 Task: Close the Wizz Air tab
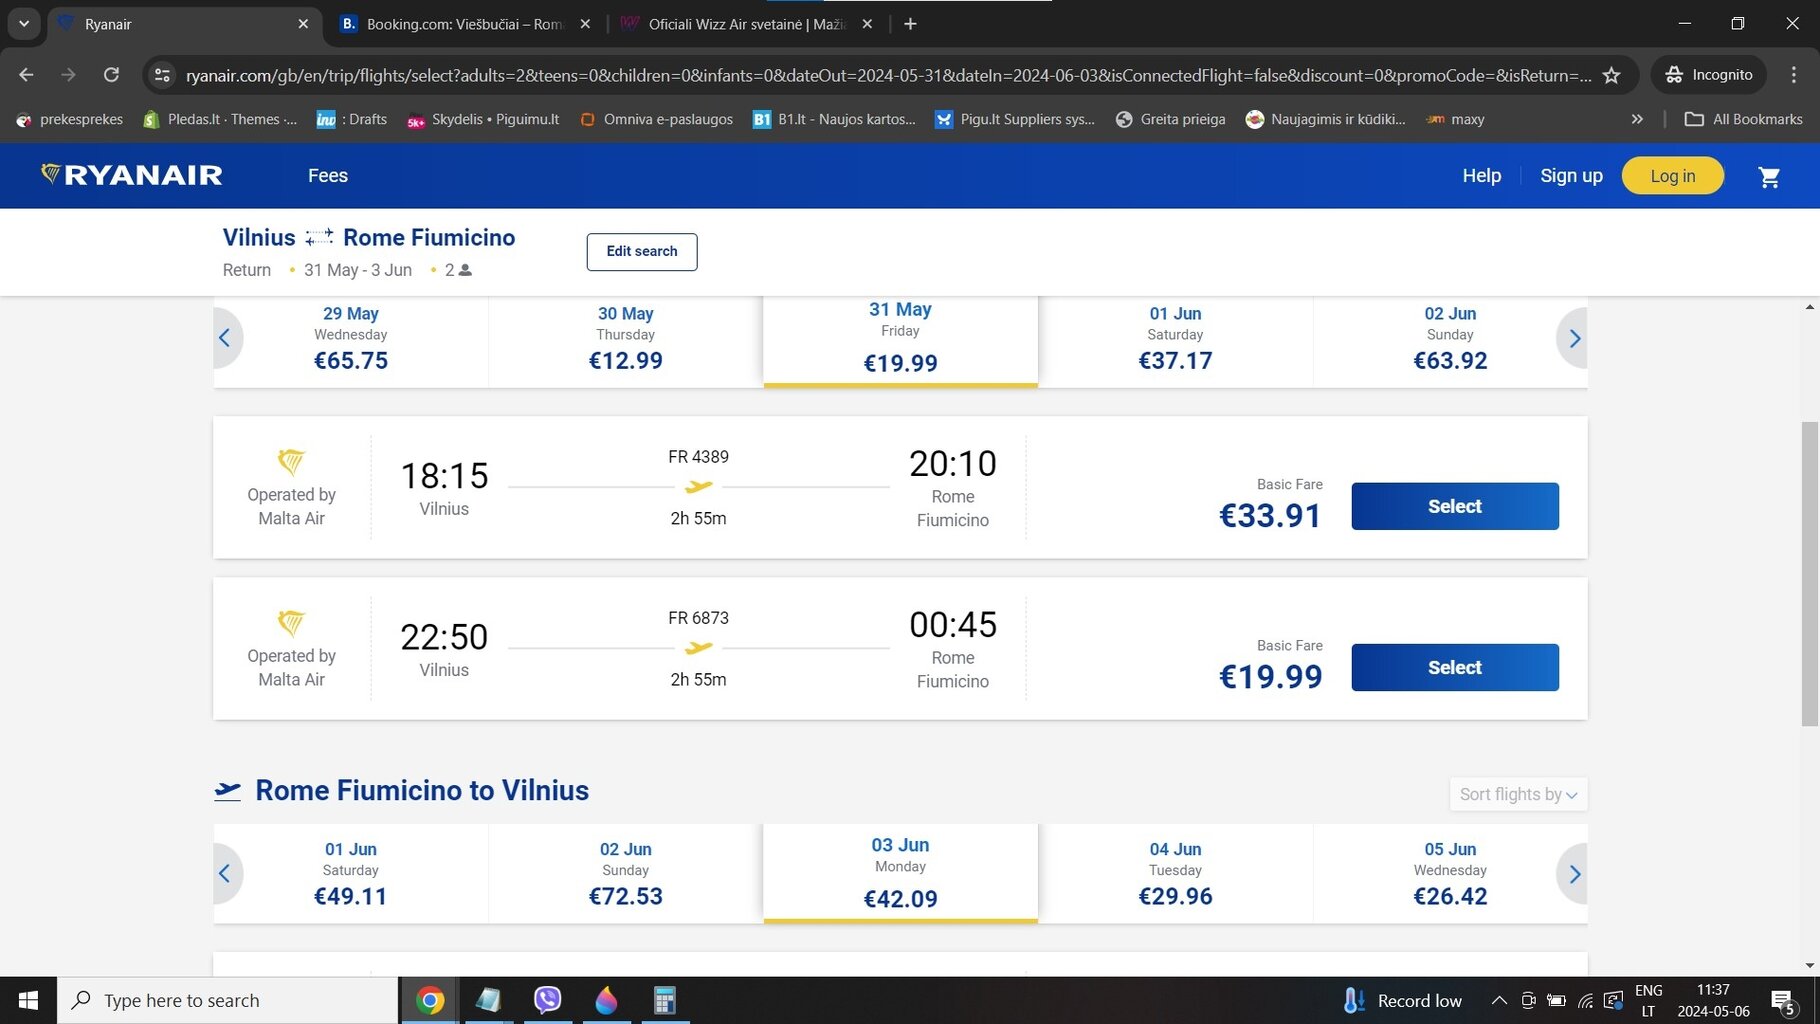point(867,24)
